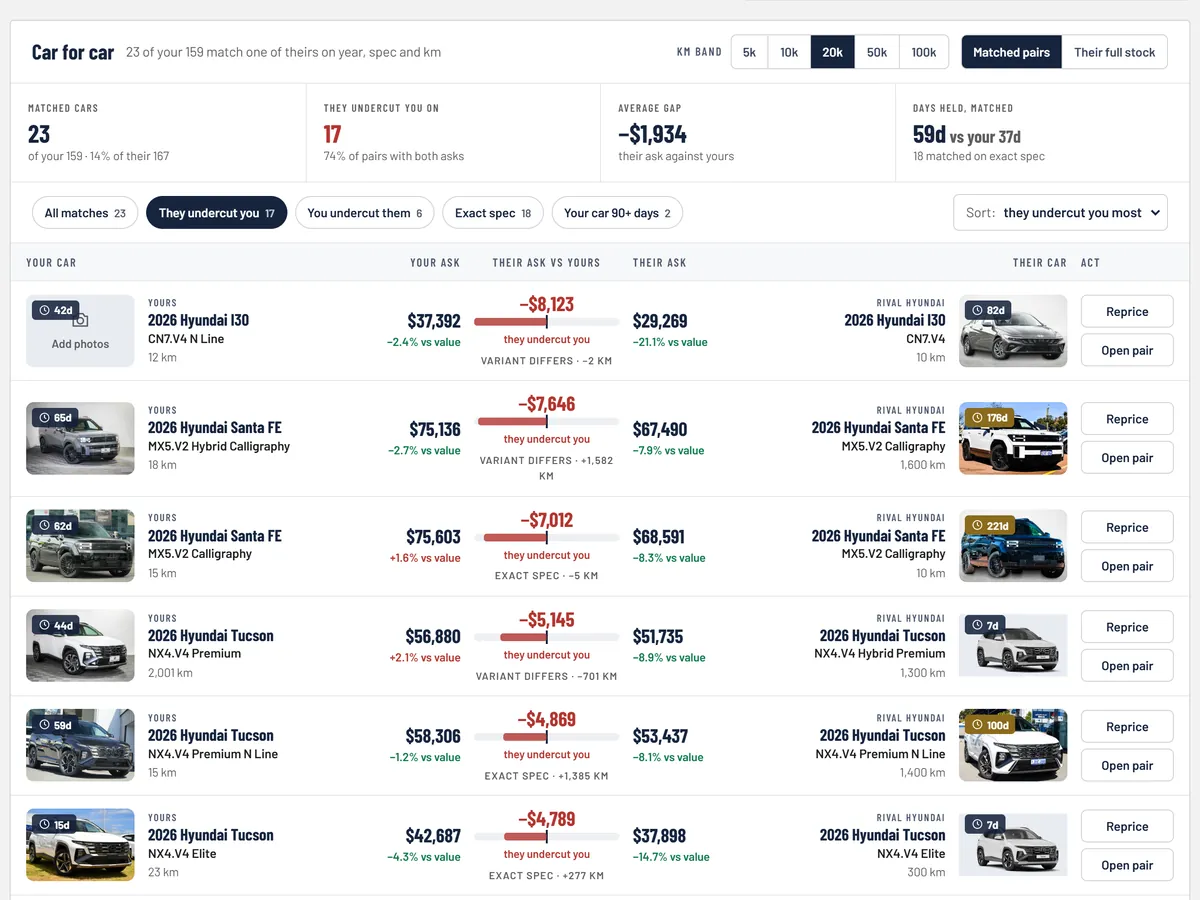Click the 82d clock badge on rival I30
The image size is (1200, 900).
coord(987,310)
